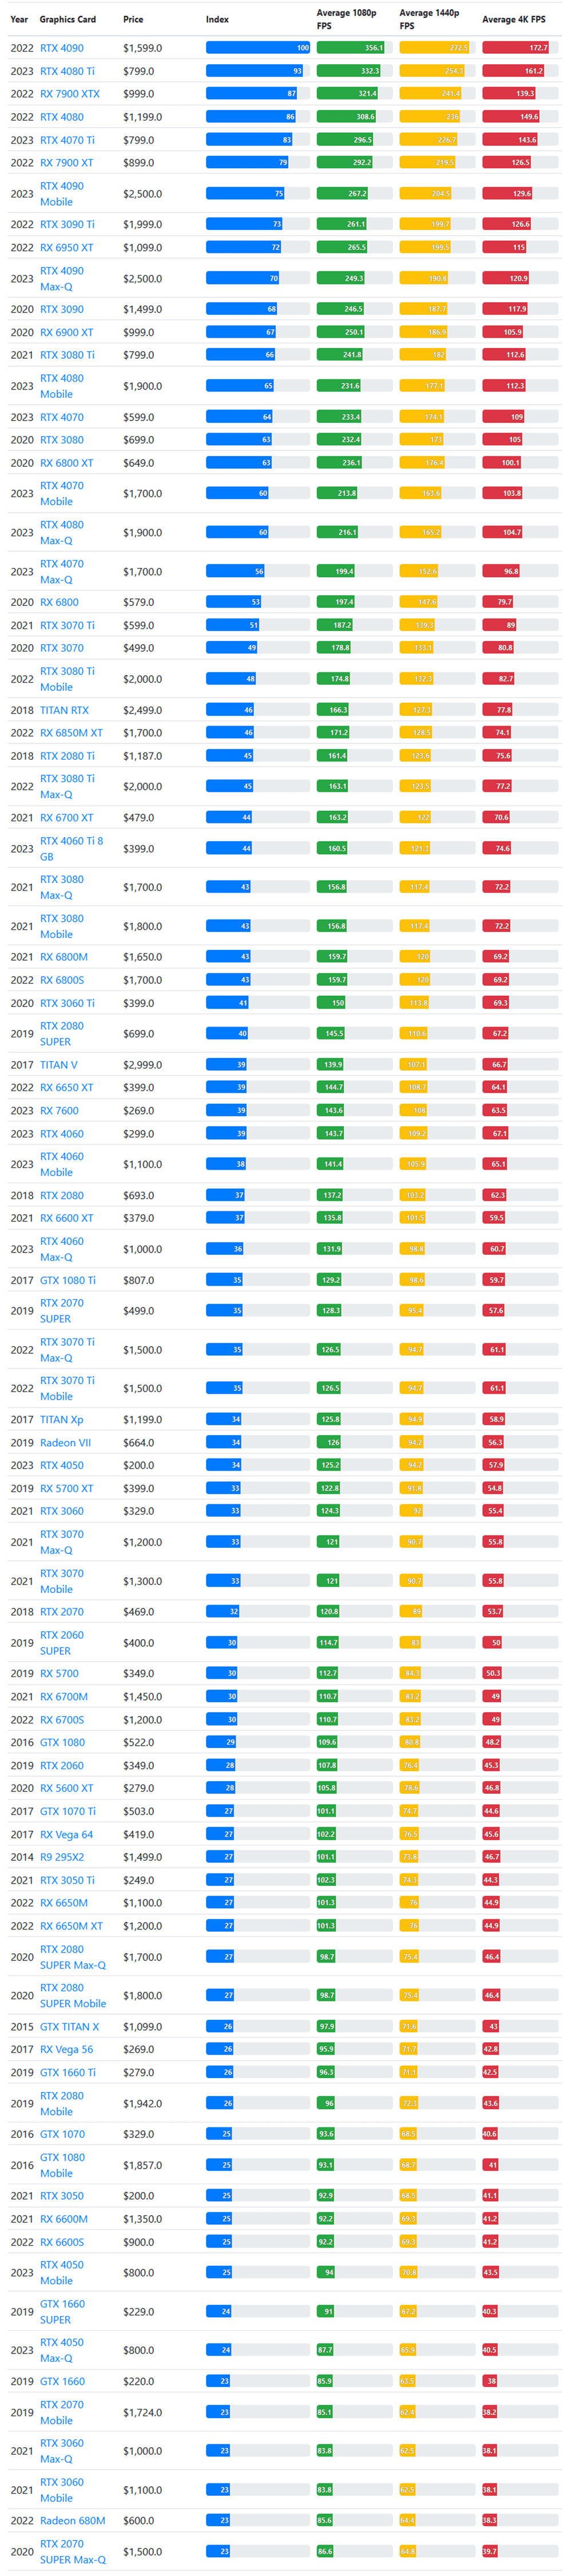Click the RX 7900 XTX link
This screenshot has width=572, height=2576.
point(69,94)
